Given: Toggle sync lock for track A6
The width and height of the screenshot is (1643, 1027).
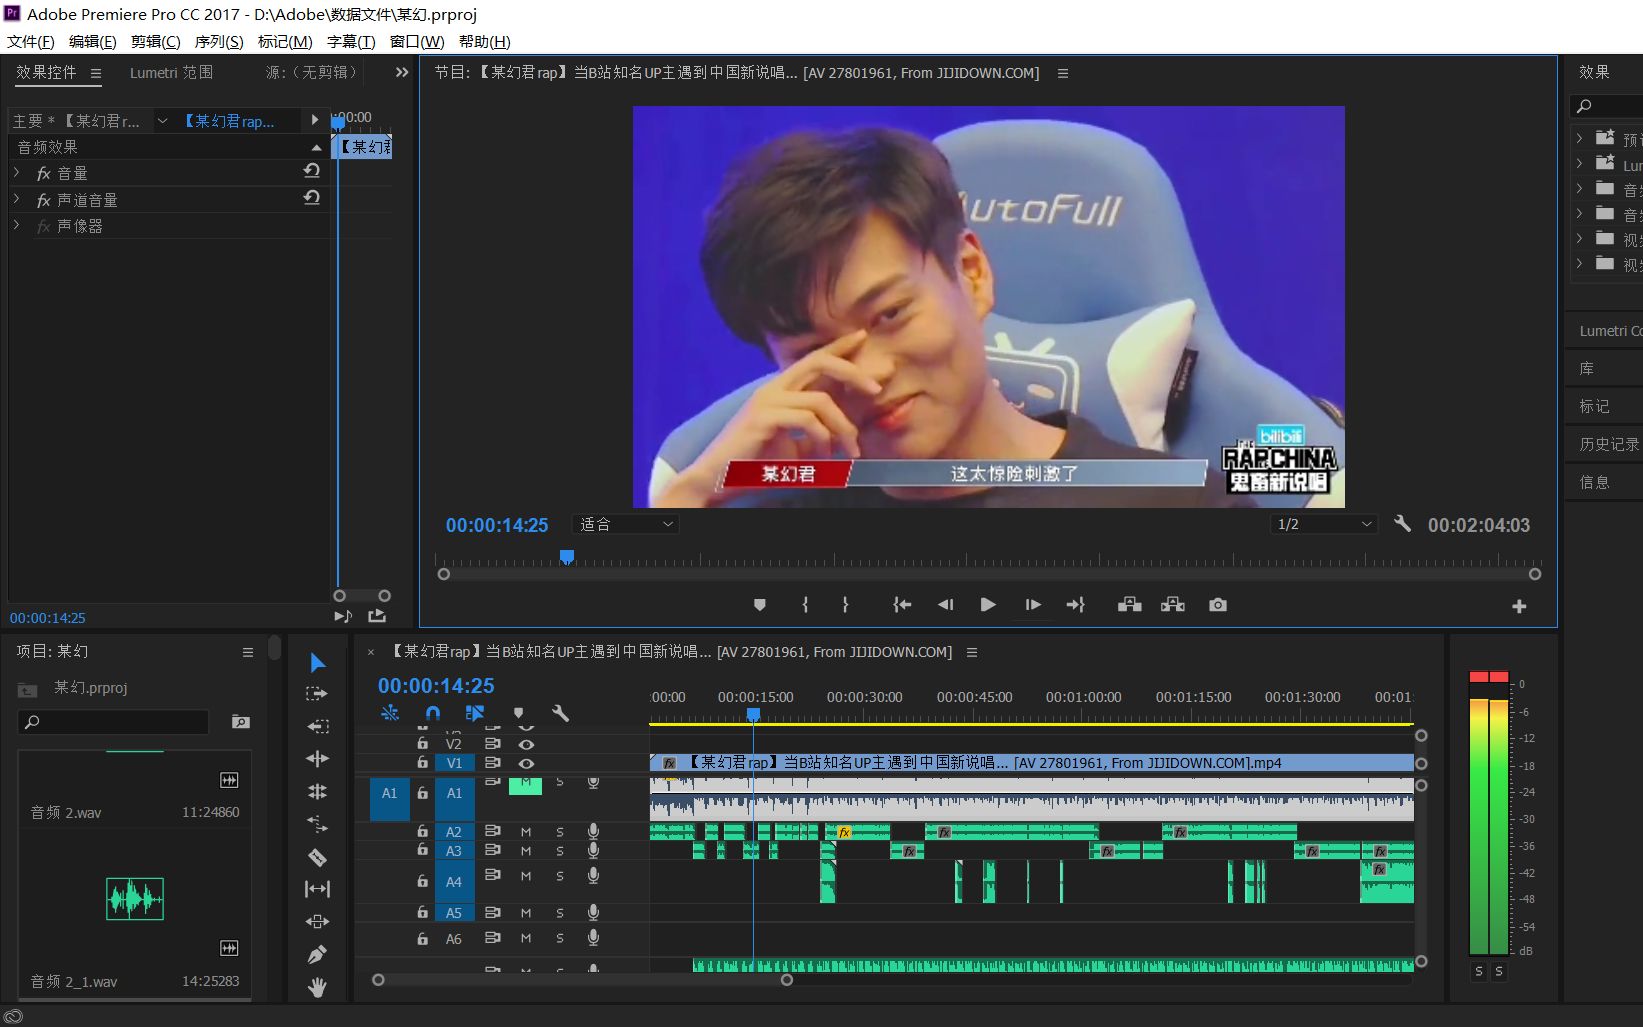Looking at the screenshot, I should pos(492,938).
